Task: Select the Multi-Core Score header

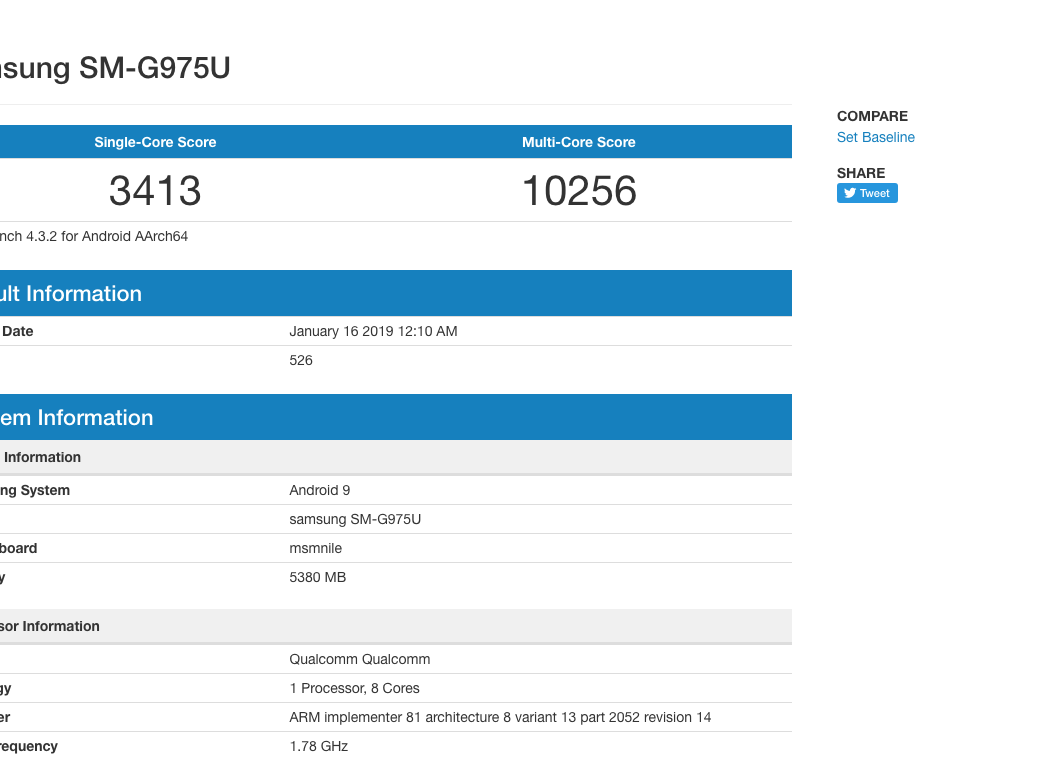Action: coord(578,142)
